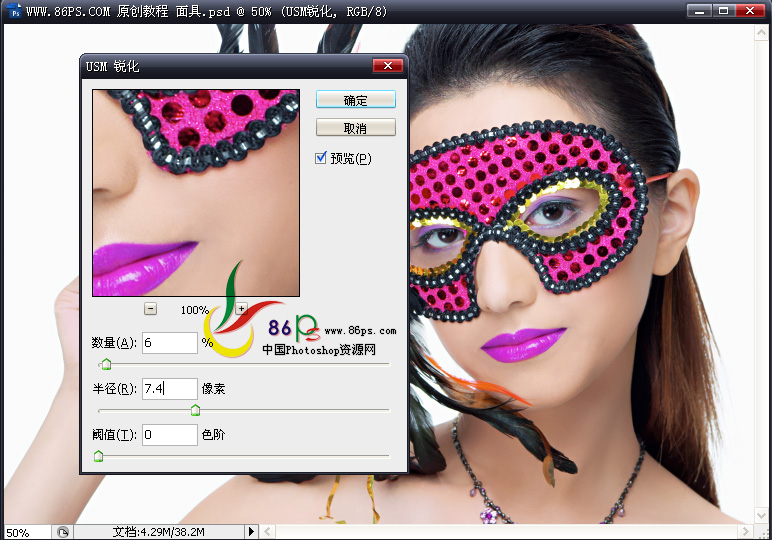The image size is (772, 540).
Task: Minimize the document window
Action: (x=700, y=11)
